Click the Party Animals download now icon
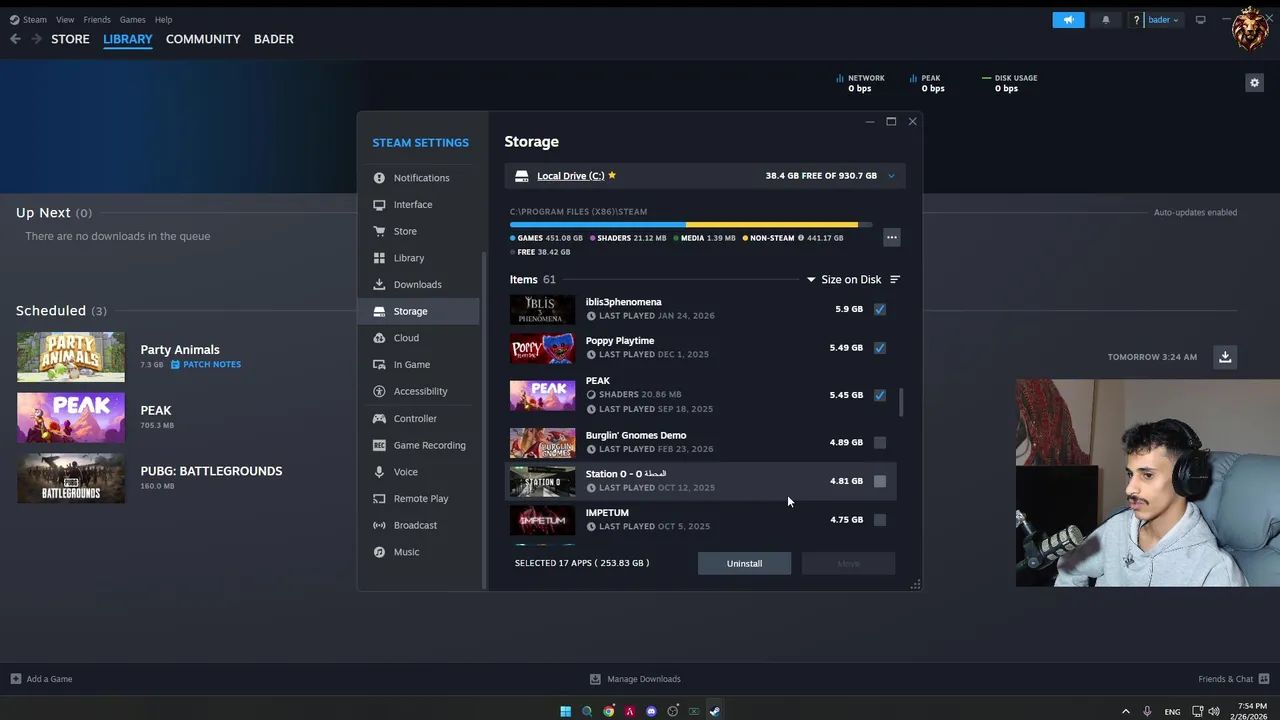 pos(1225,357)
